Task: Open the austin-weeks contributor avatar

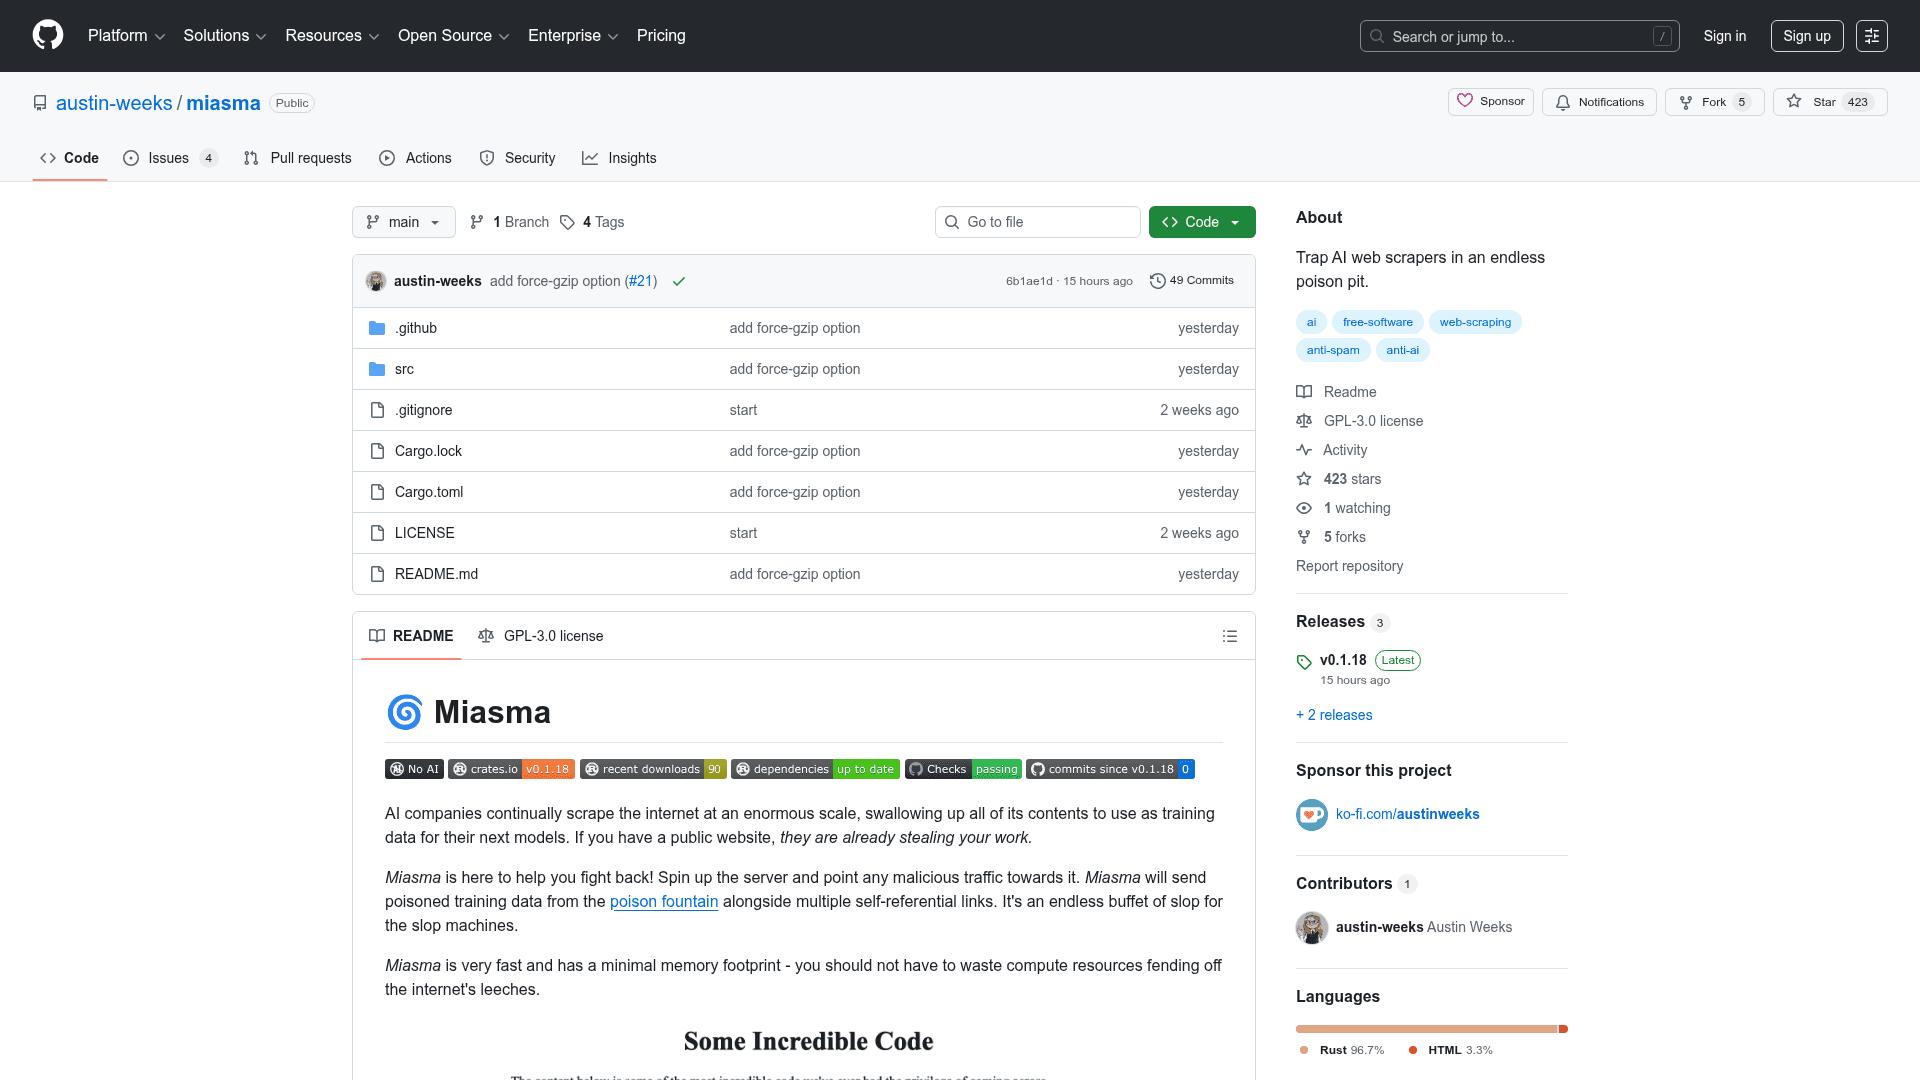Action: [1312, 927]
